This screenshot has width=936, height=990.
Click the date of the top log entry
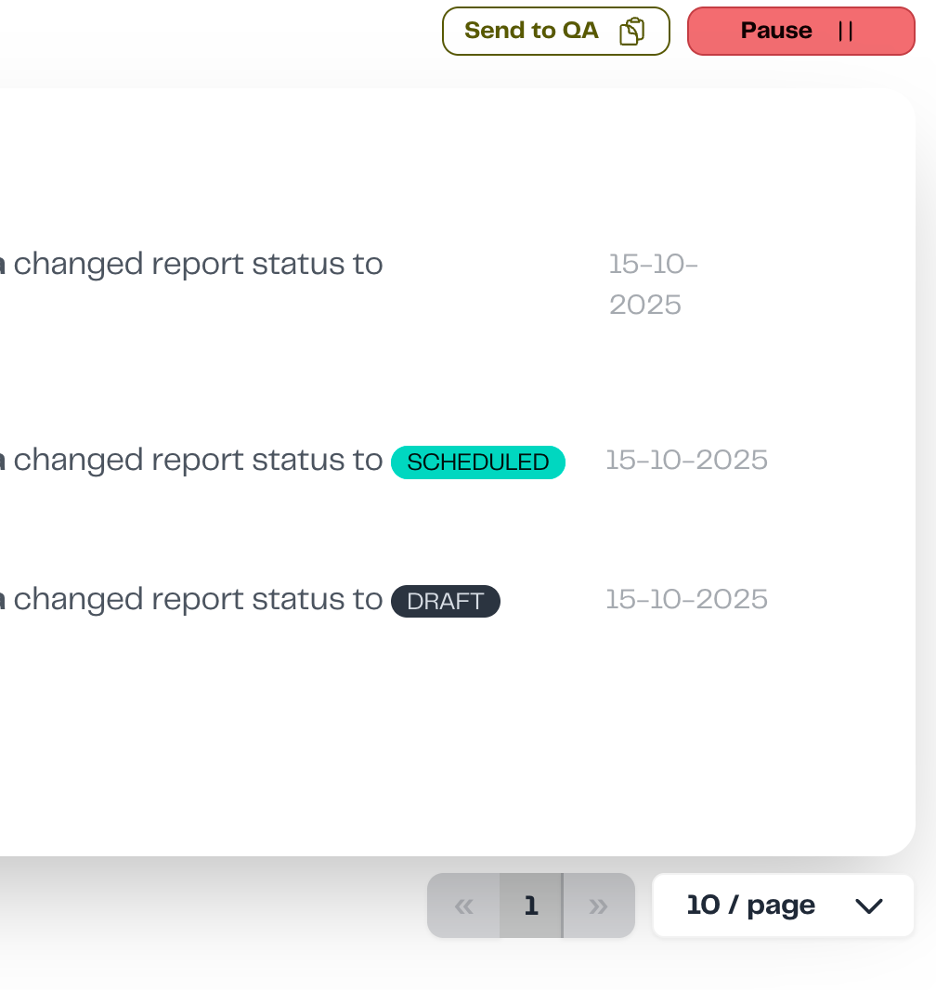(x=653, y=284)
